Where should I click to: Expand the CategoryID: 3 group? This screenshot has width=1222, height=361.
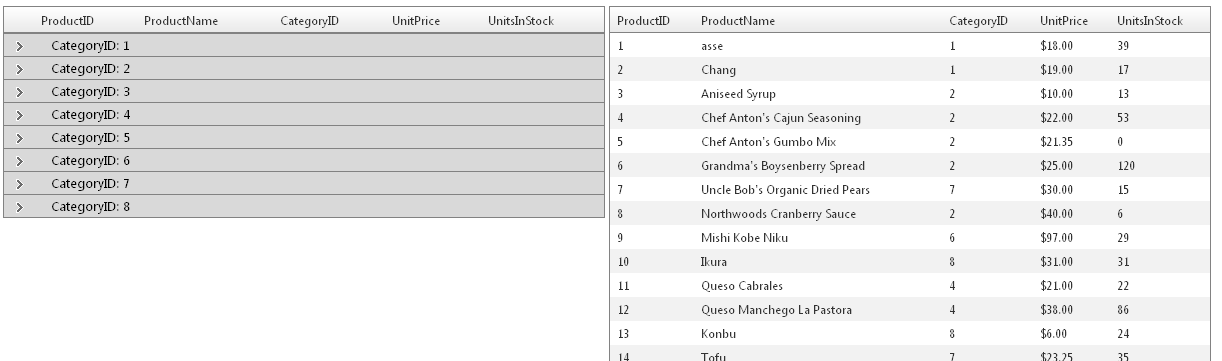pyautogui.click(x=19, y=92)
